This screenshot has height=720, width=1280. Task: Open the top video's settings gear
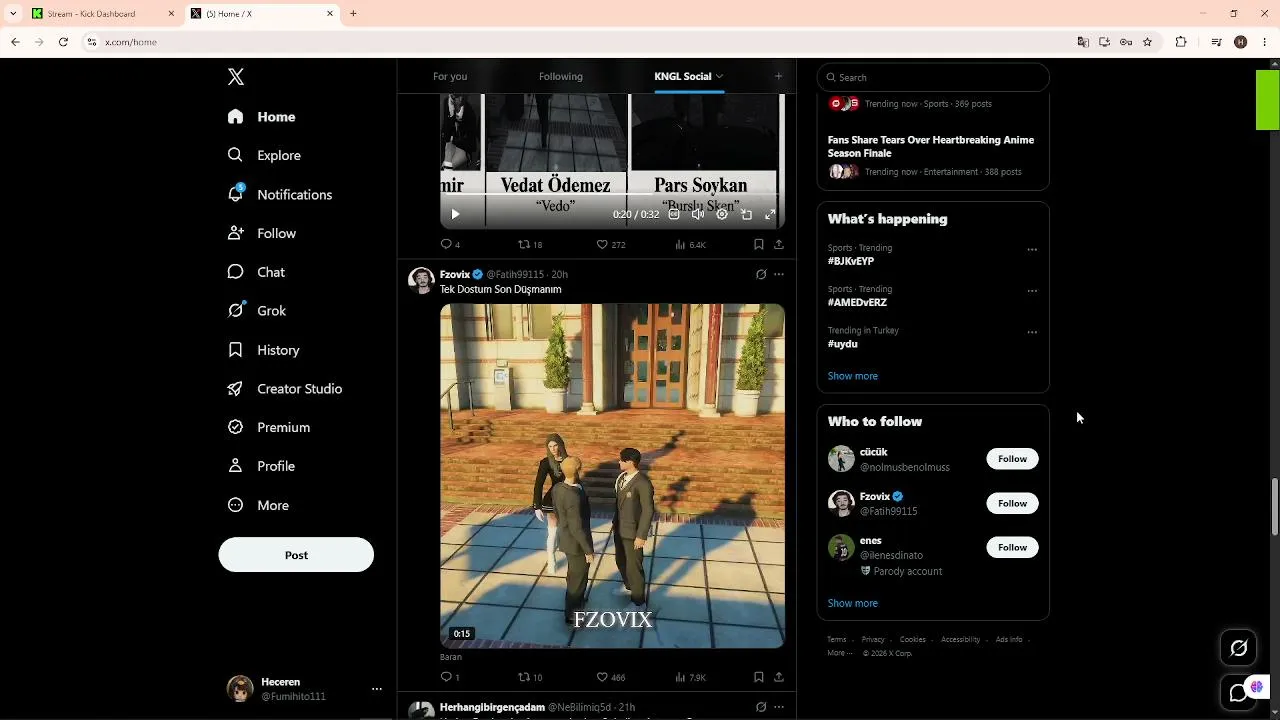coord(722,214)
